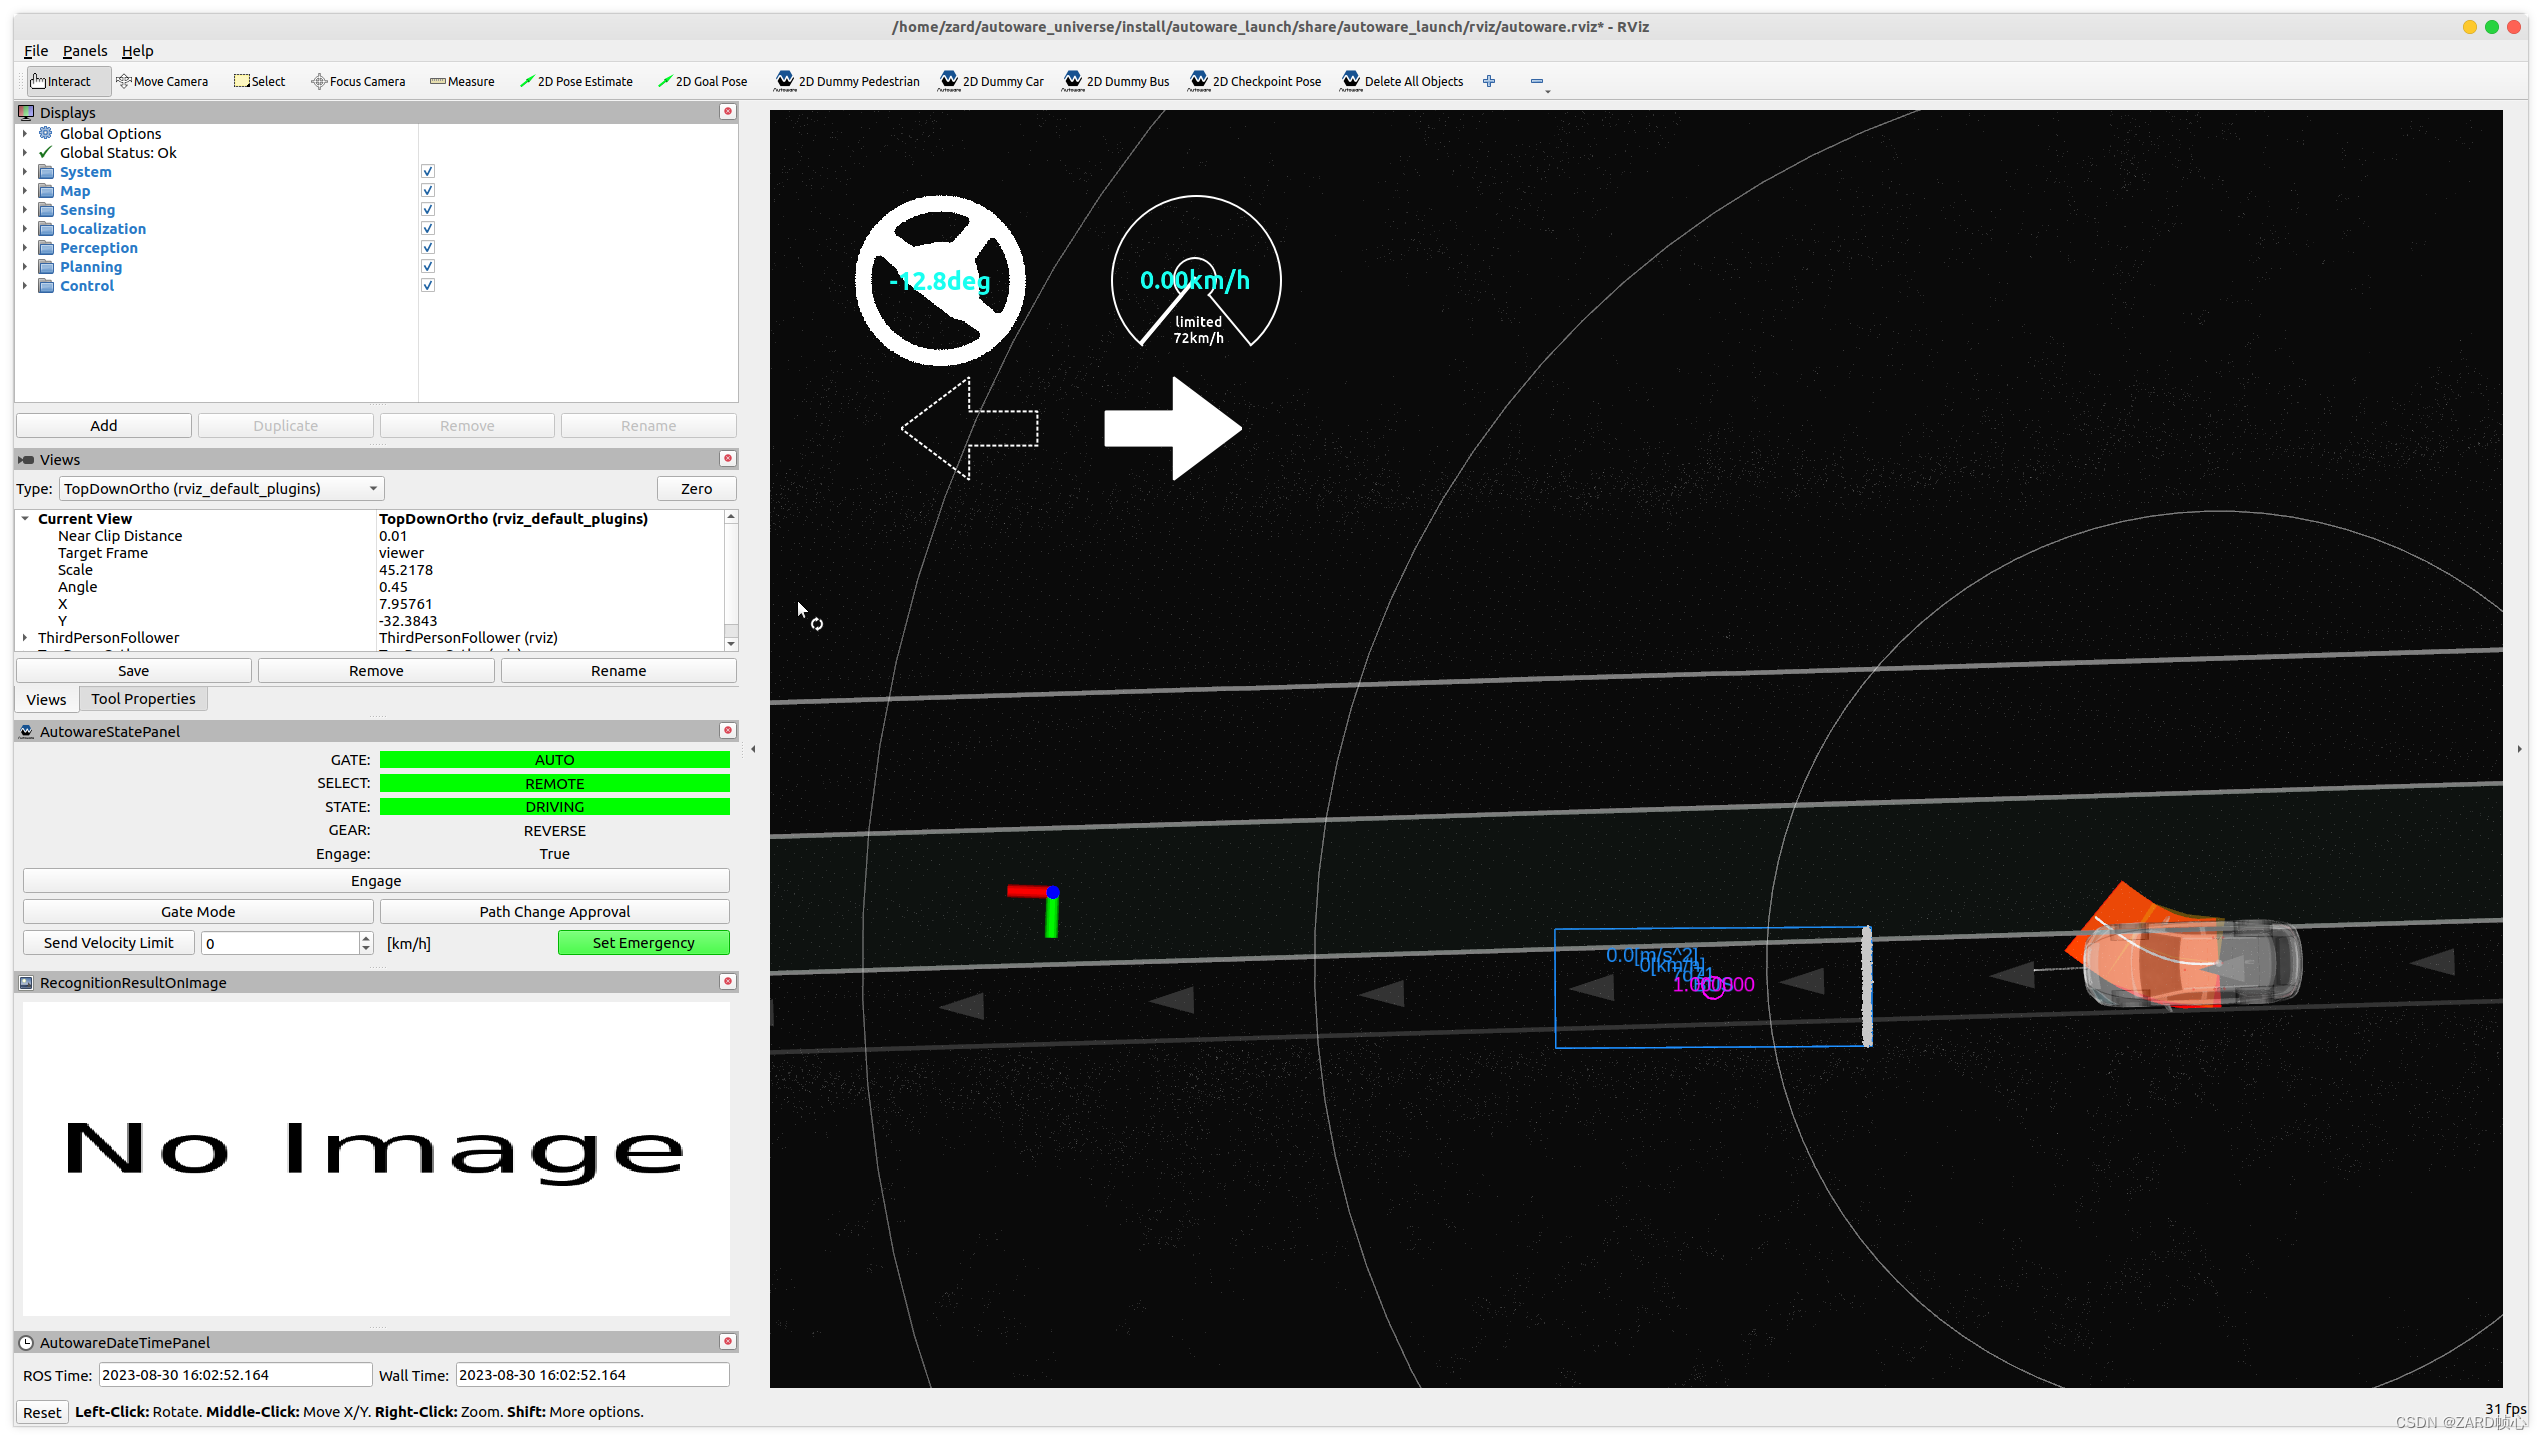Screen dimensions: 2542x1440
Task: Click the velocity limit input field
Action: click(280, 943)
